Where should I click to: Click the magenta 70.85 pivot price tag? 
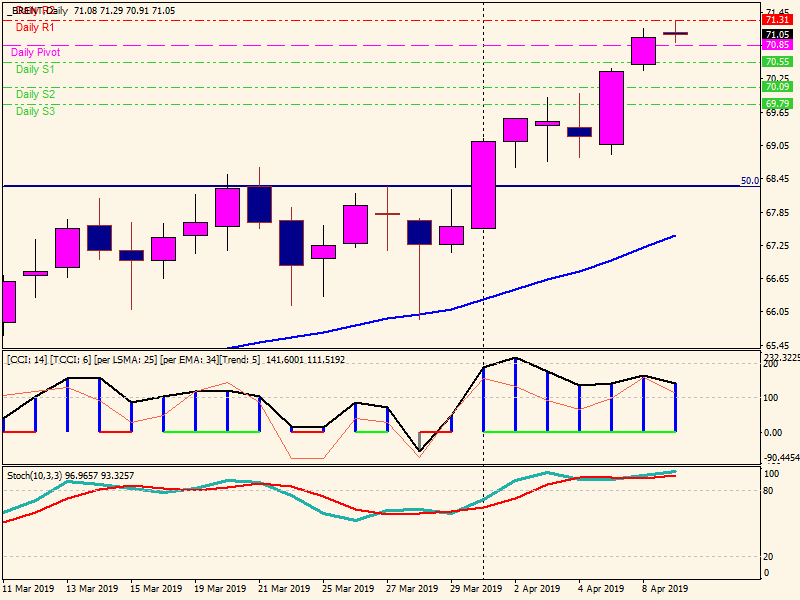pos(776,45)
